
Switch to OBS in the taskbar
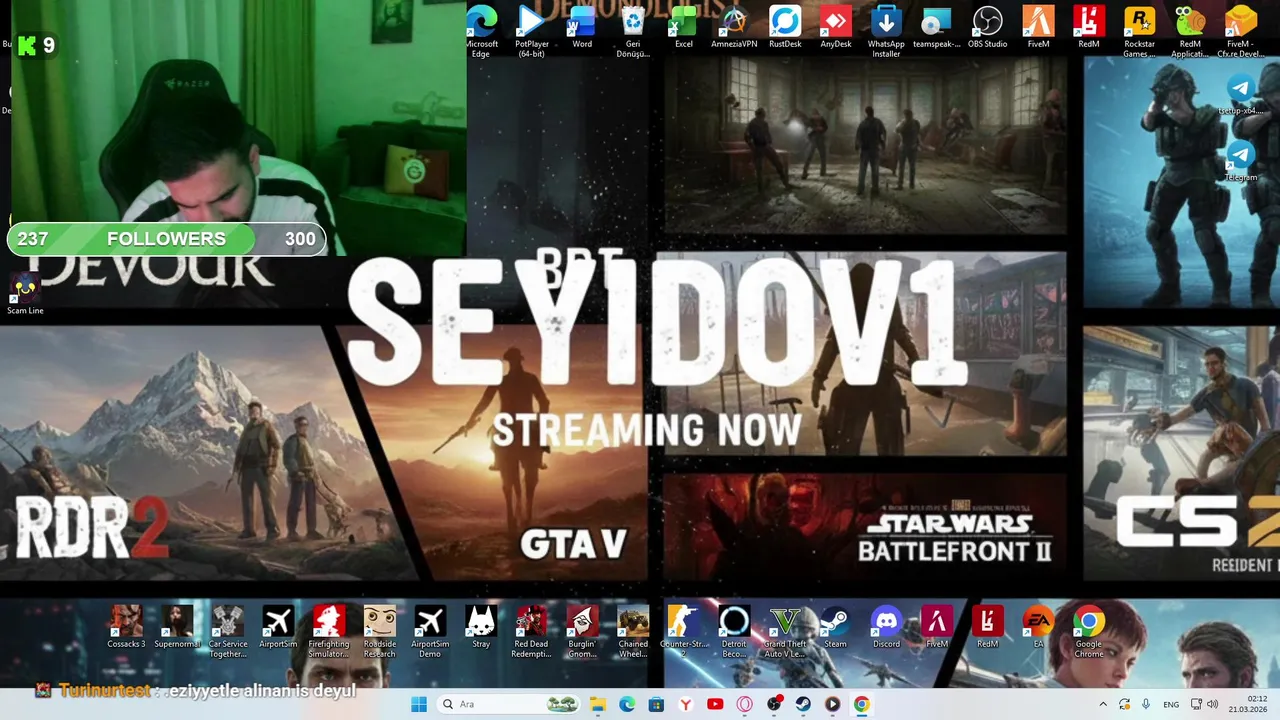774,704
